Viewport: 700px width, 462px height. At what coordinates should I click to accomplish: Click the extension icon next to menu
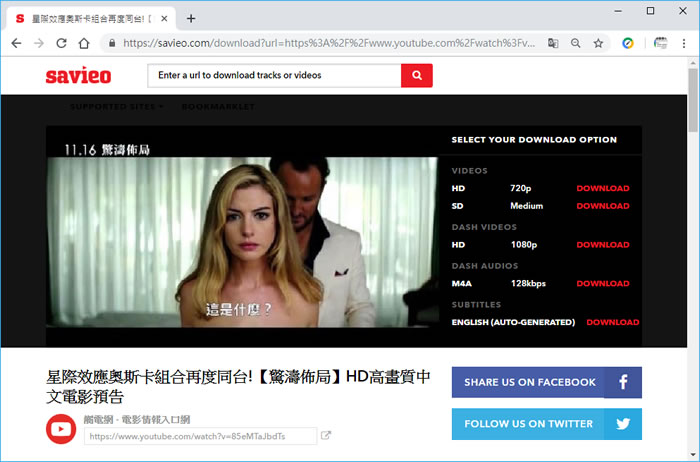[x=660, y=43]
